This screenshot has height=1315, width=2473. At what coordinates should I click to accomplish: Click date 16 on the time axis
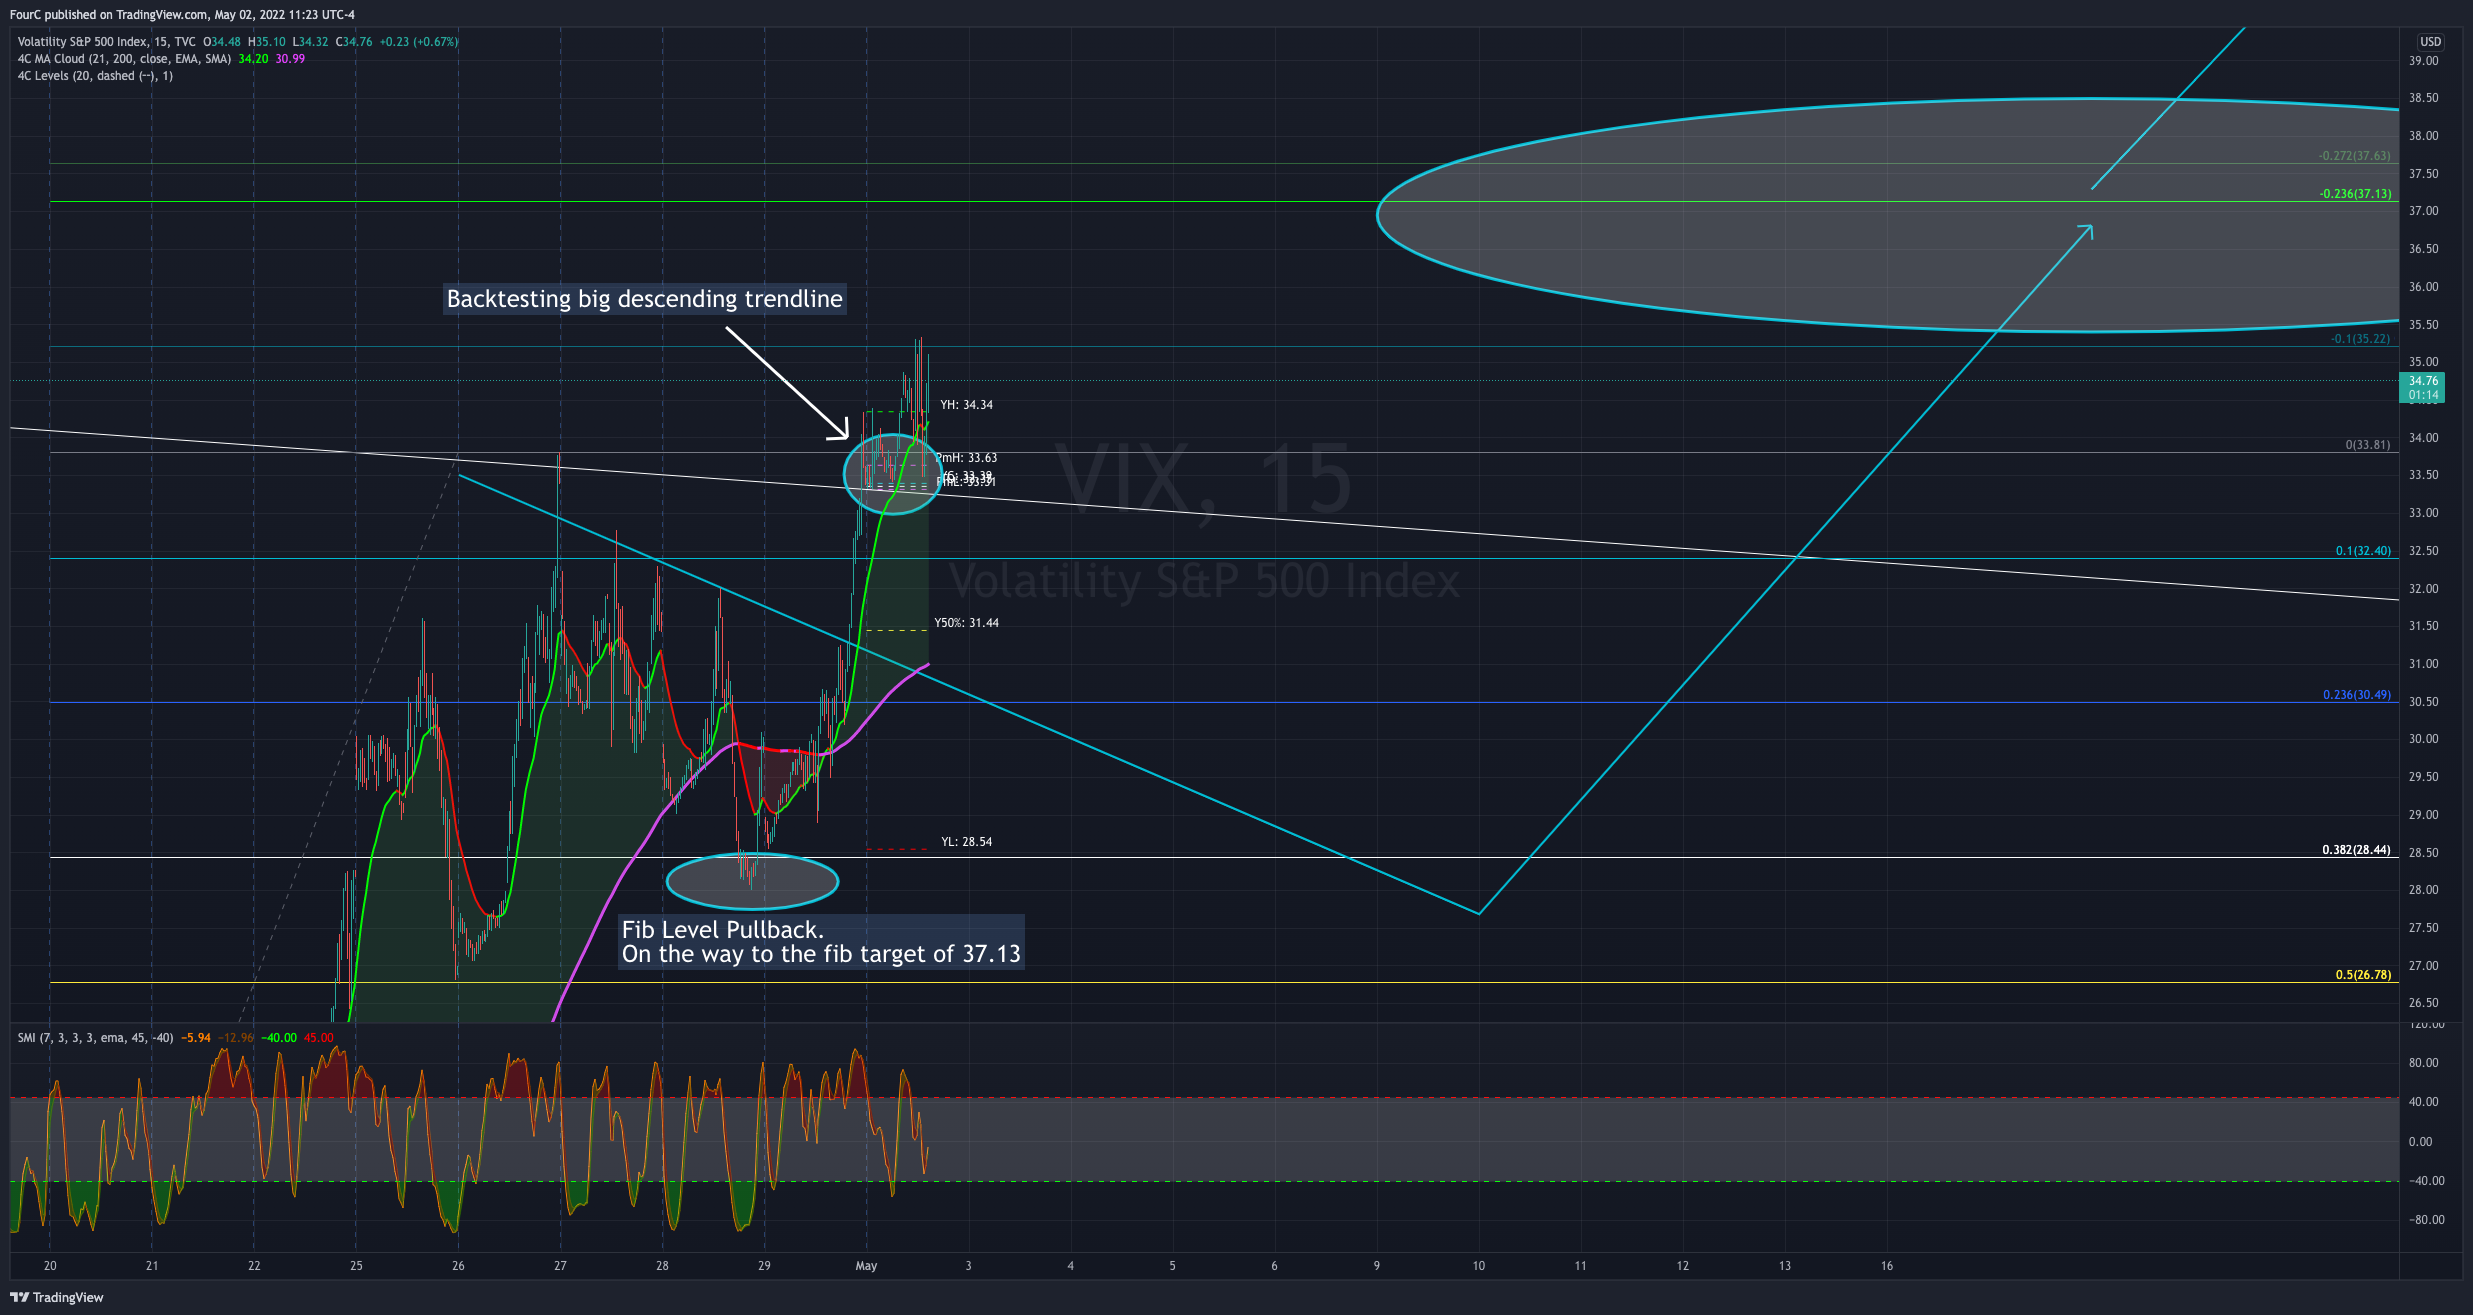pyautogui.click(x=1886, y=1266)
